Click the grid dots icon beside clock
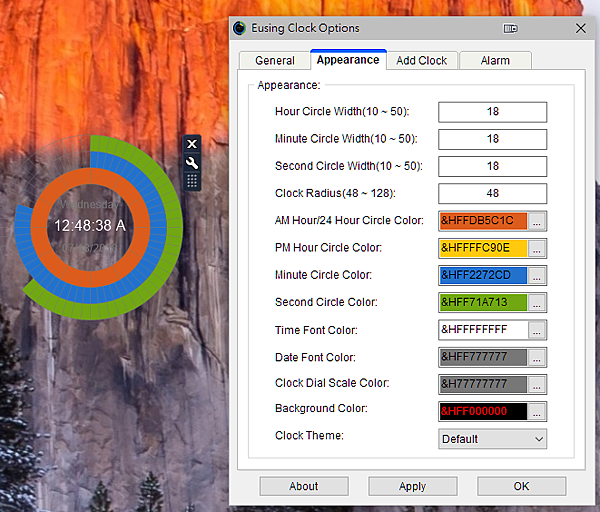 [192, 181]
